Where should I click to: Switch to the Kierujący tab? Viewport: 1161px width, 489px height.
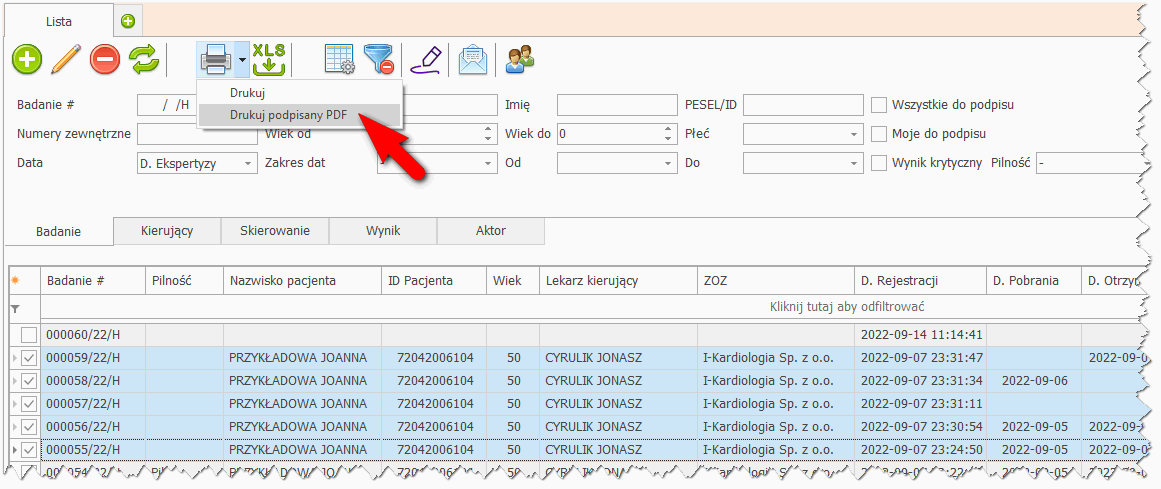(166, 231)
